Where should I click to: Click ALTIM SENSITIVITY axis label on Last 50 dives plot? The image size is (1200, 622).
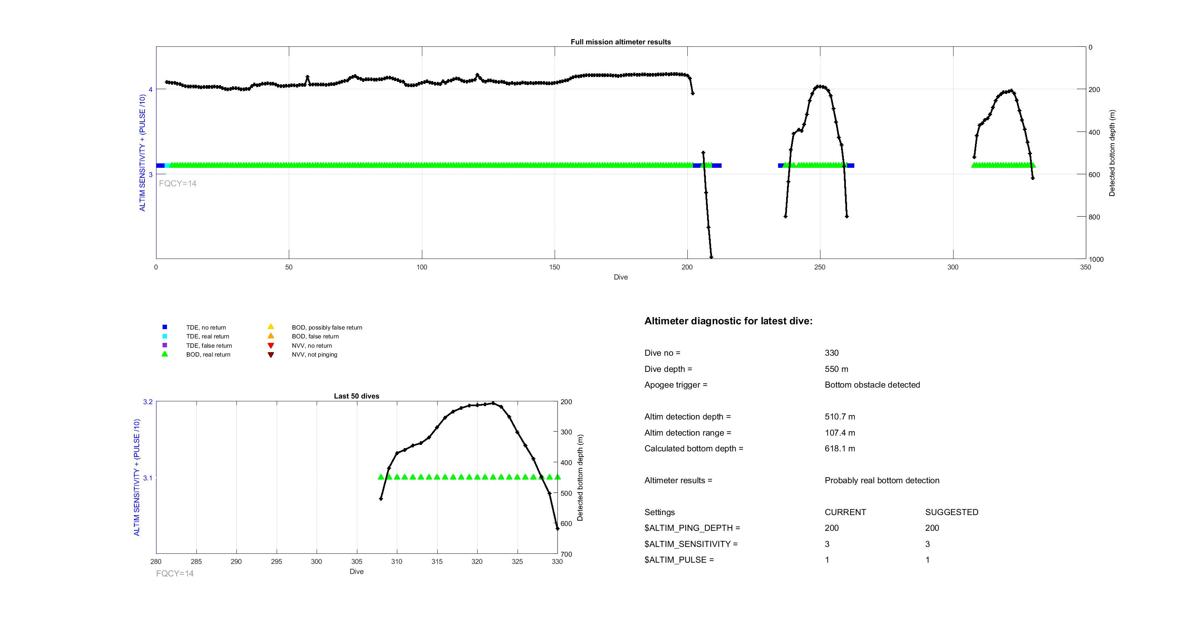pyautogui.click(x=136, y=478)
